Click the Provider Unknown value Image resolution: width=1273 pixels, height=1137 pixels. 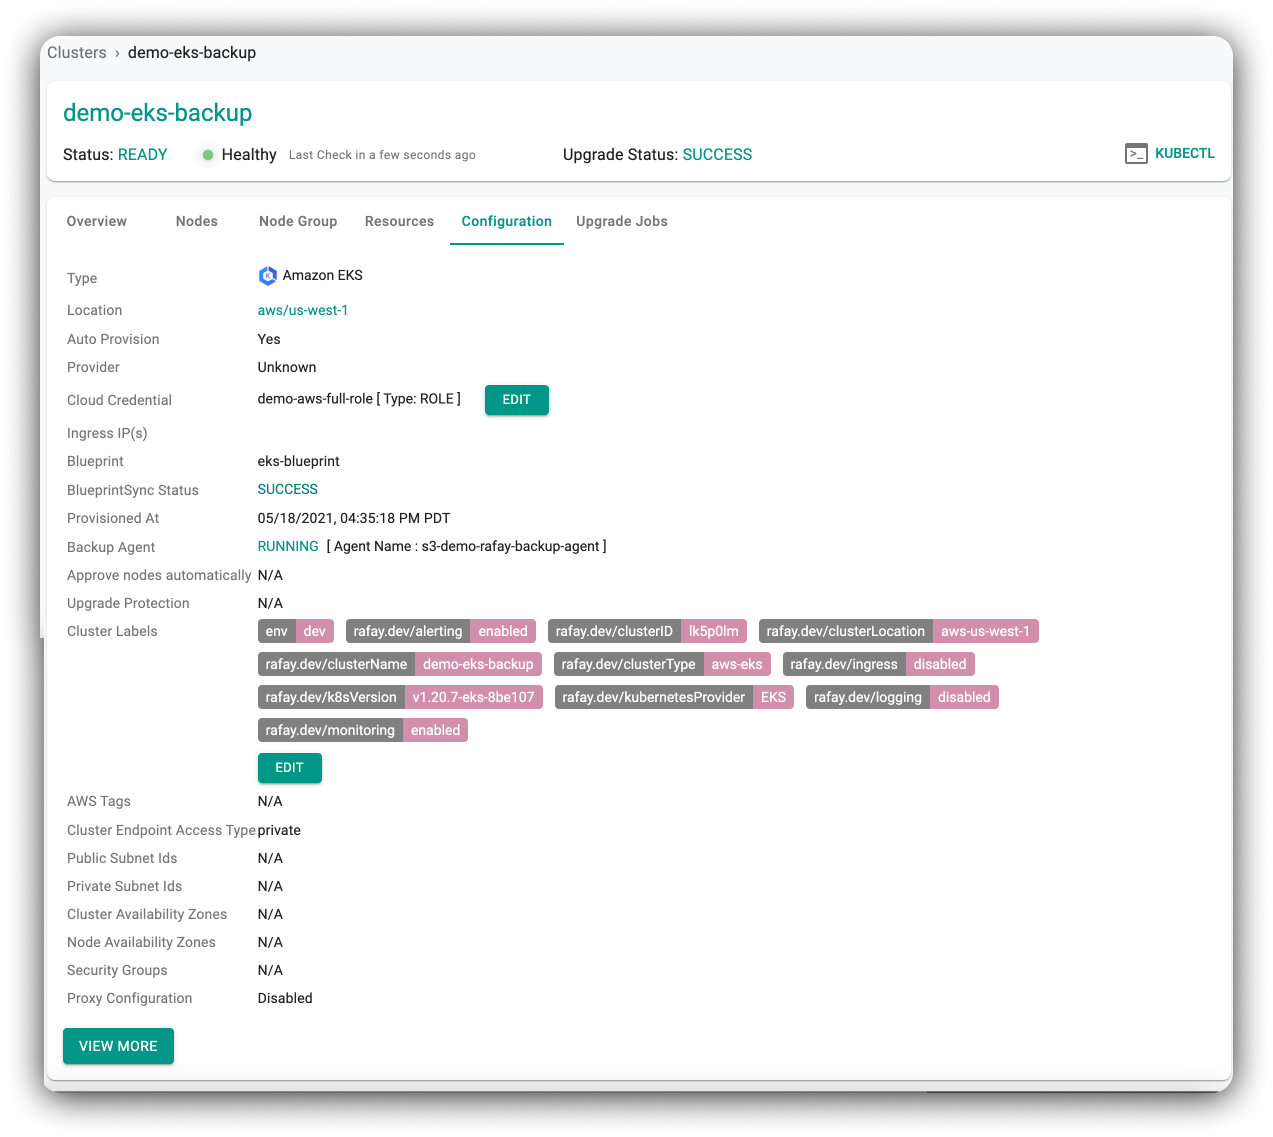(x=287, y=367)
